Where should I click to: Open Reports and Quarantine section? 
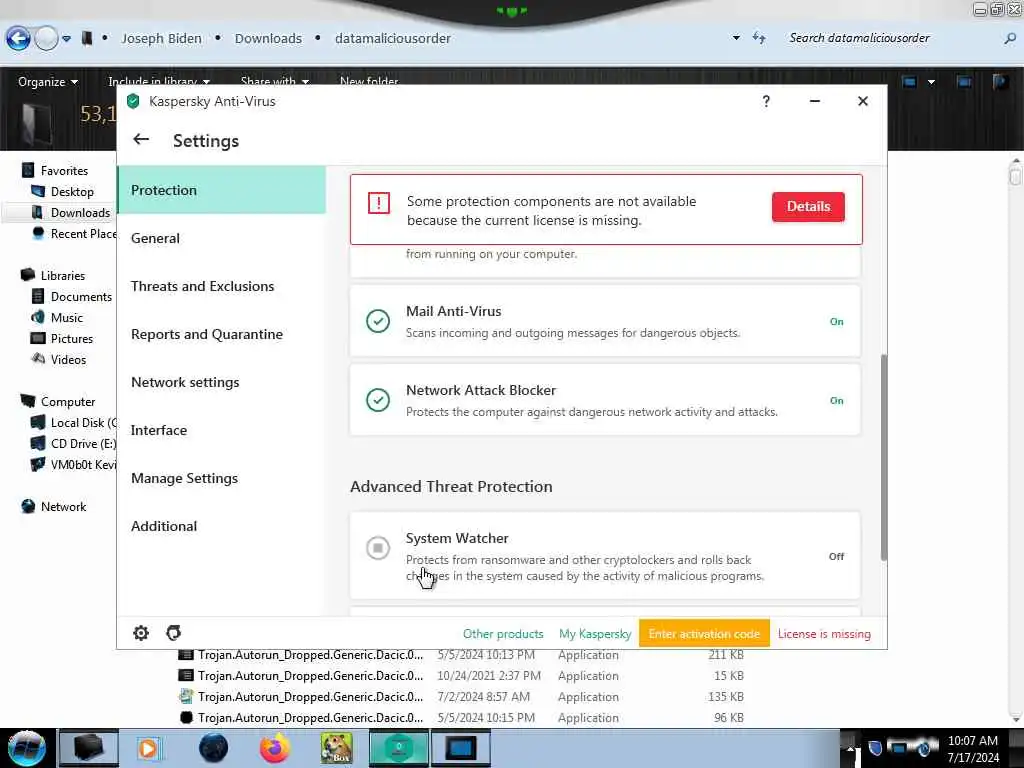[221, 334]
